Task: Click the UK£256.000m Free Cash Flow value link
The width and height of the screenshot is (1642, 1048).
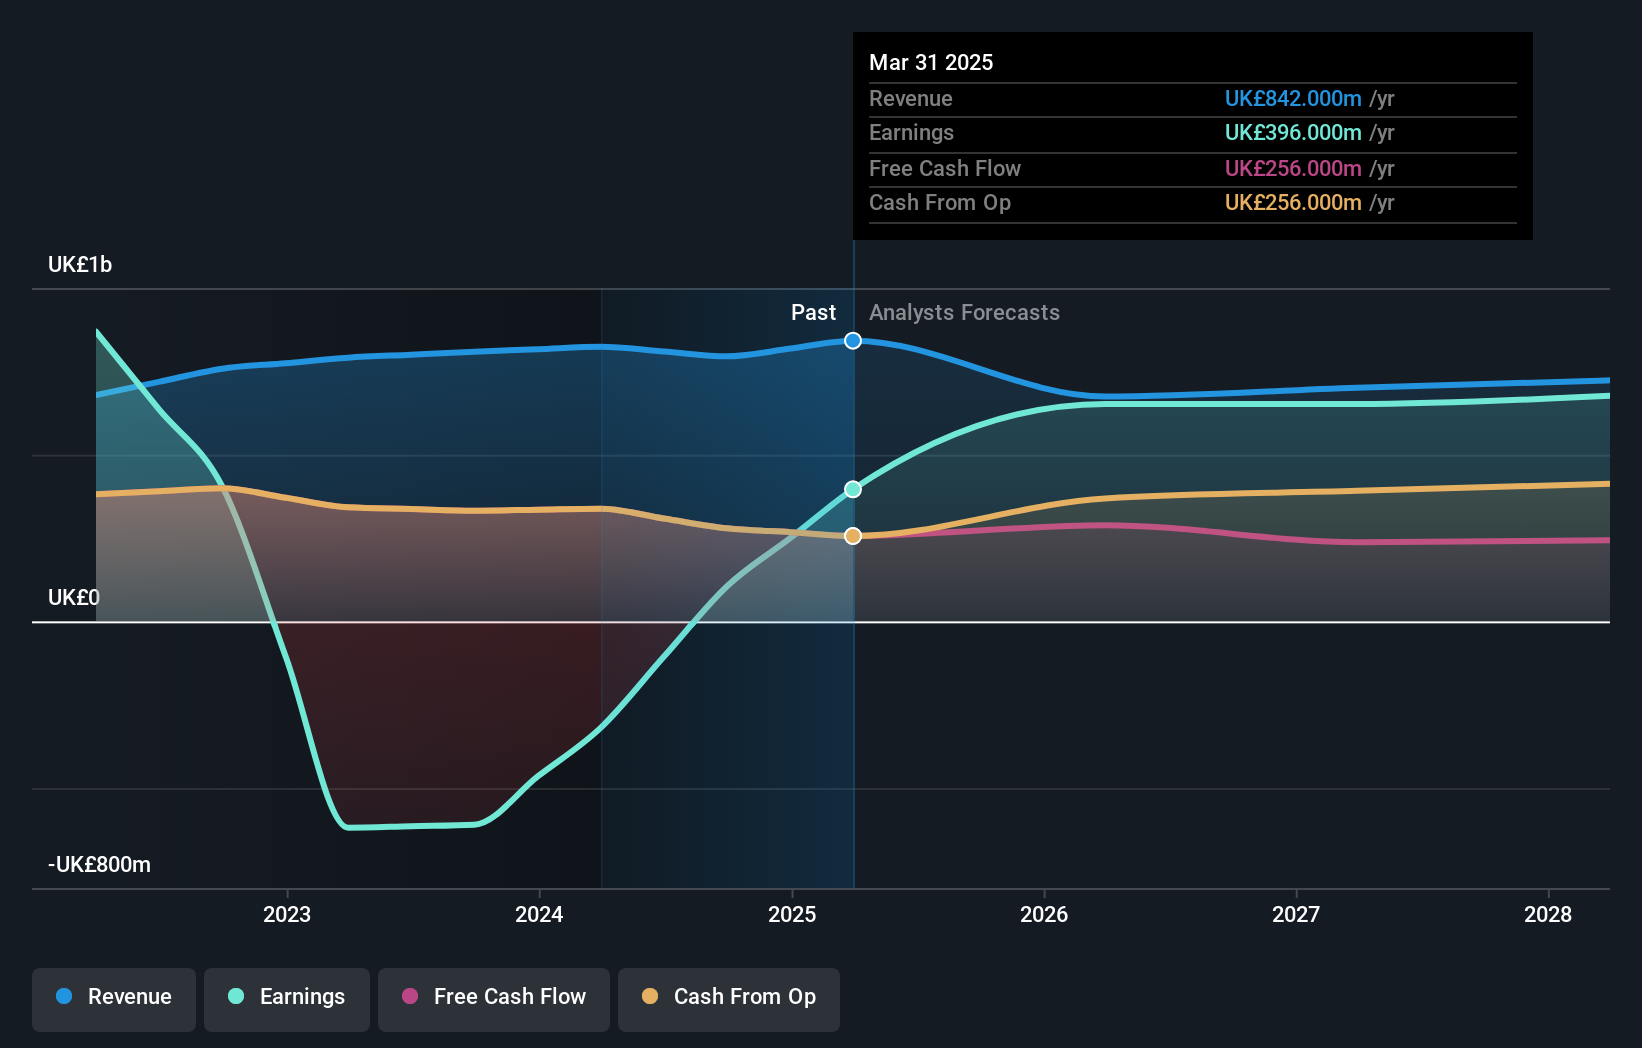Action: [1292, 168]
